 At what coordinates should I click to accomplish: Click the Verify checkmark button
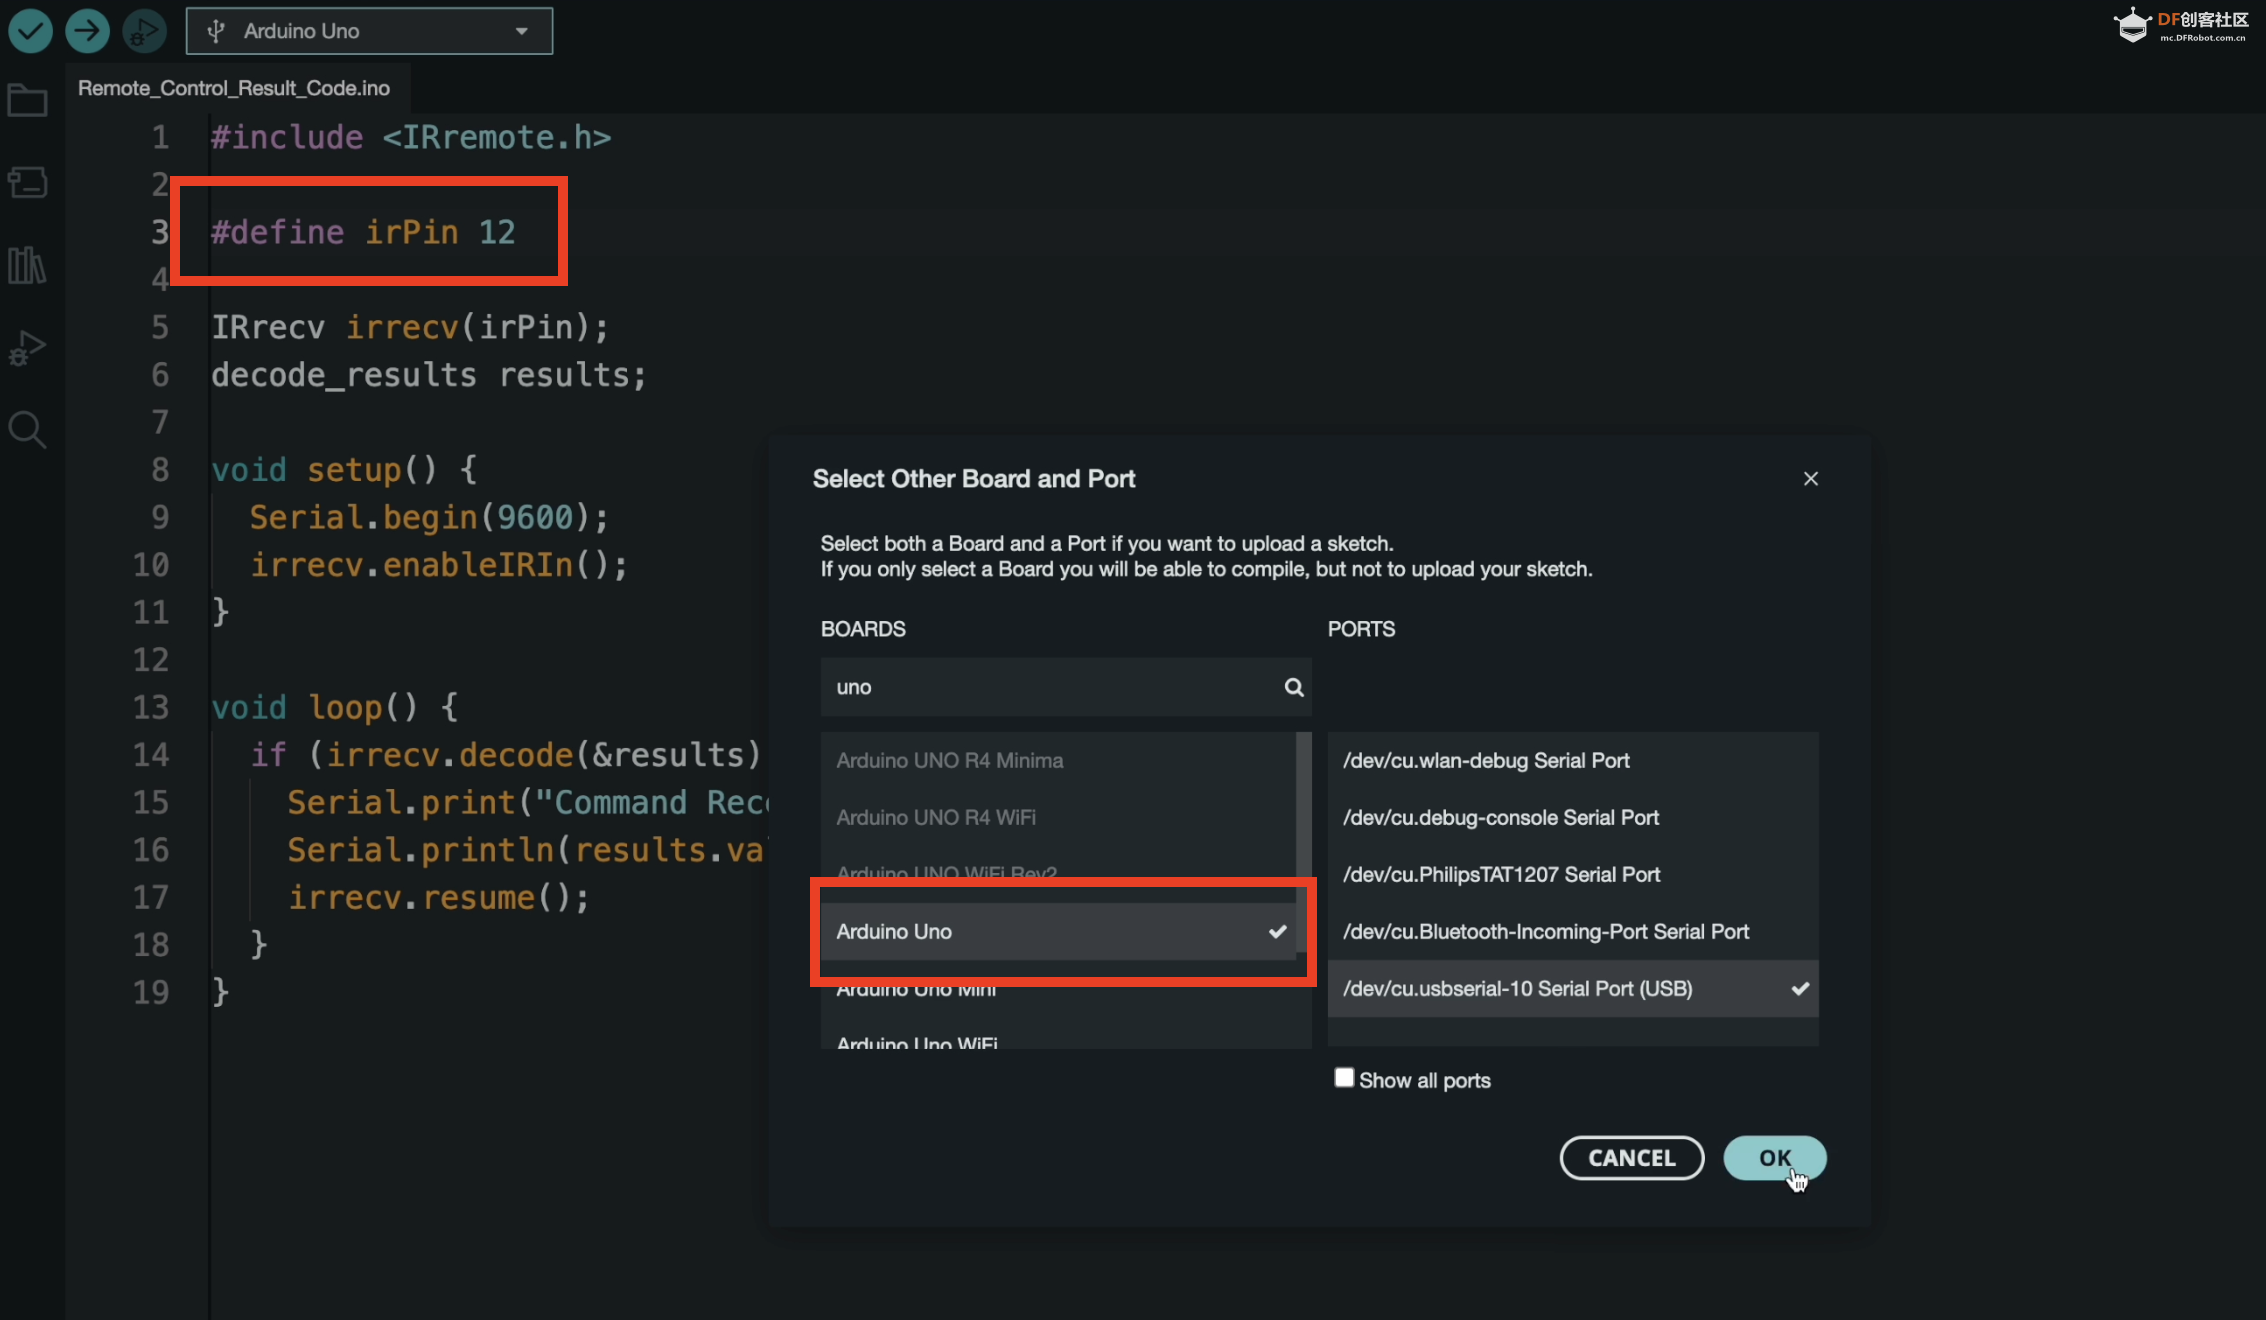coord(31,31)
